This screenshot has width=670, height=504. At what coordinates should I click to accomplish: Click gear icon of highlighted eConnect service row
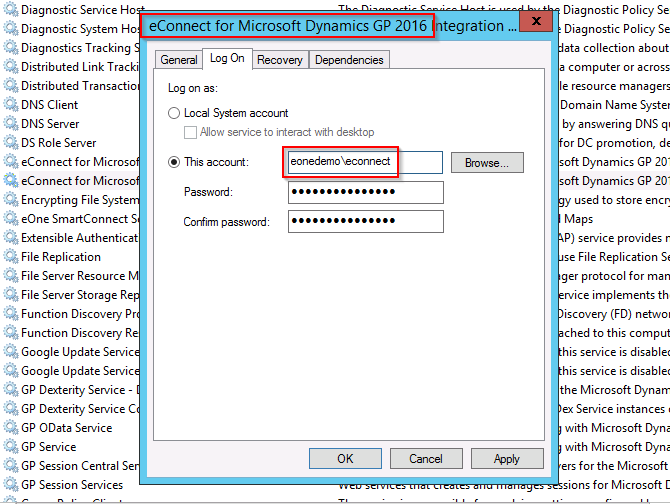[x=10, y=180]
